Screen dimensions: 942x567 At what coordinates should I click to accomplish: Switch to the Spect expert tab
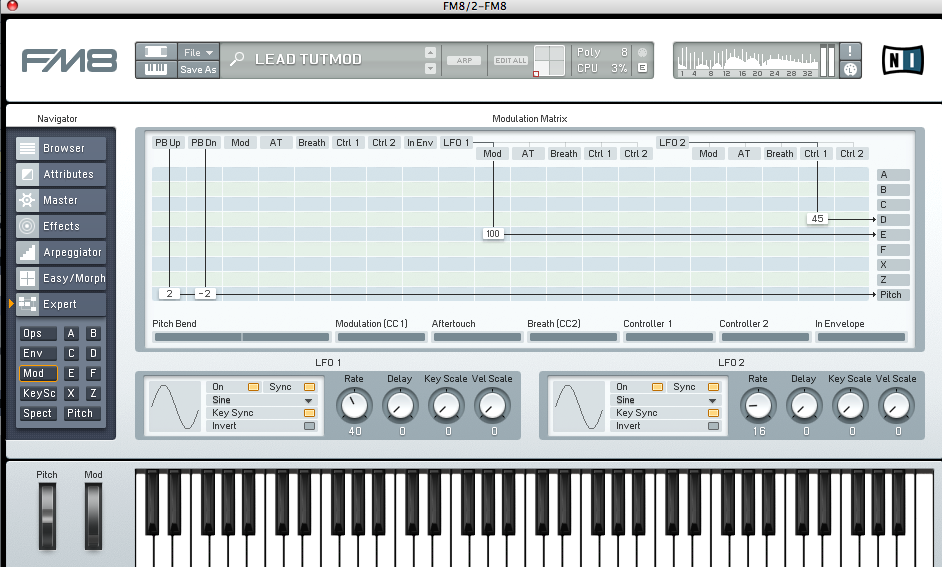coord(38,413)
